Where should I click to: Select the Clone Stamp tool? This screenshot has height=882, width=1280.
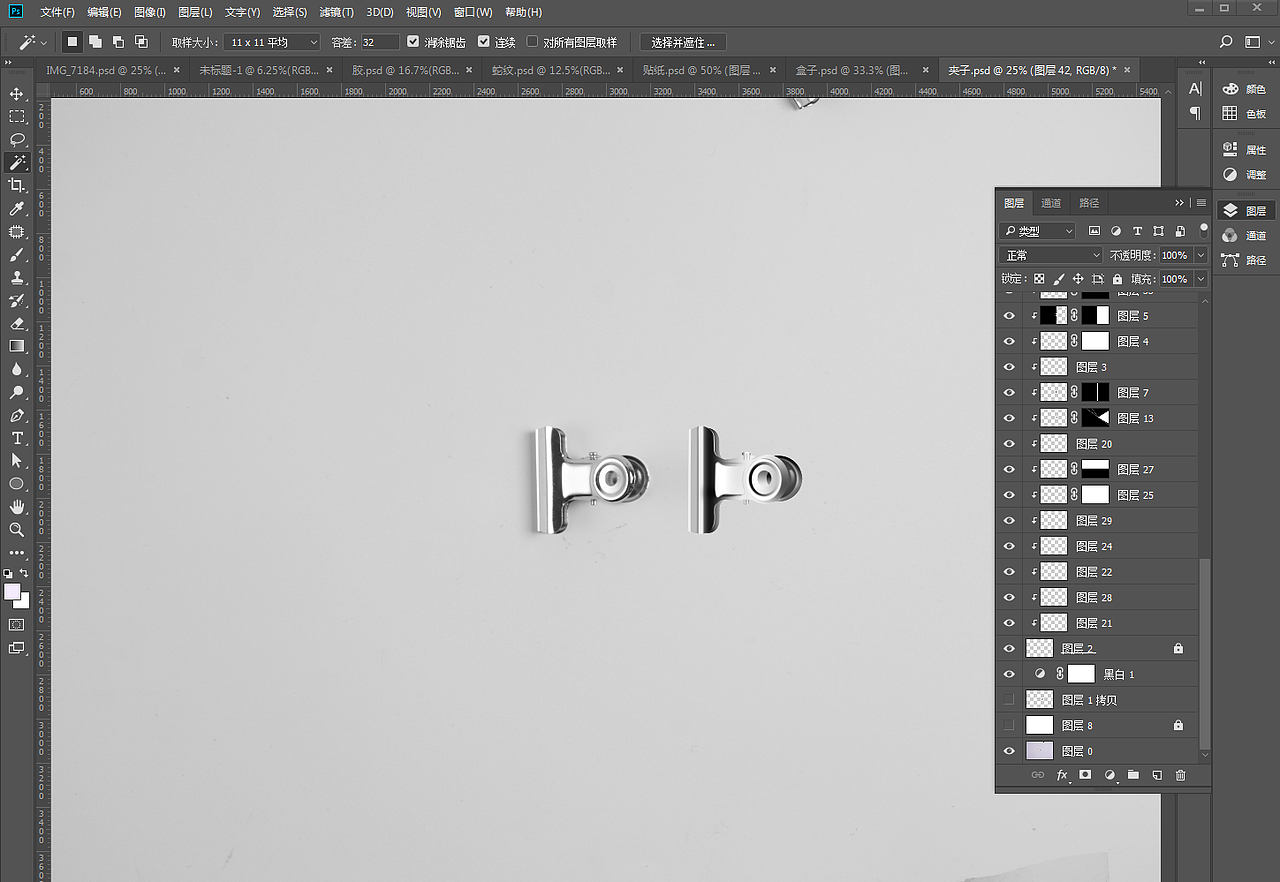(17, 278)
